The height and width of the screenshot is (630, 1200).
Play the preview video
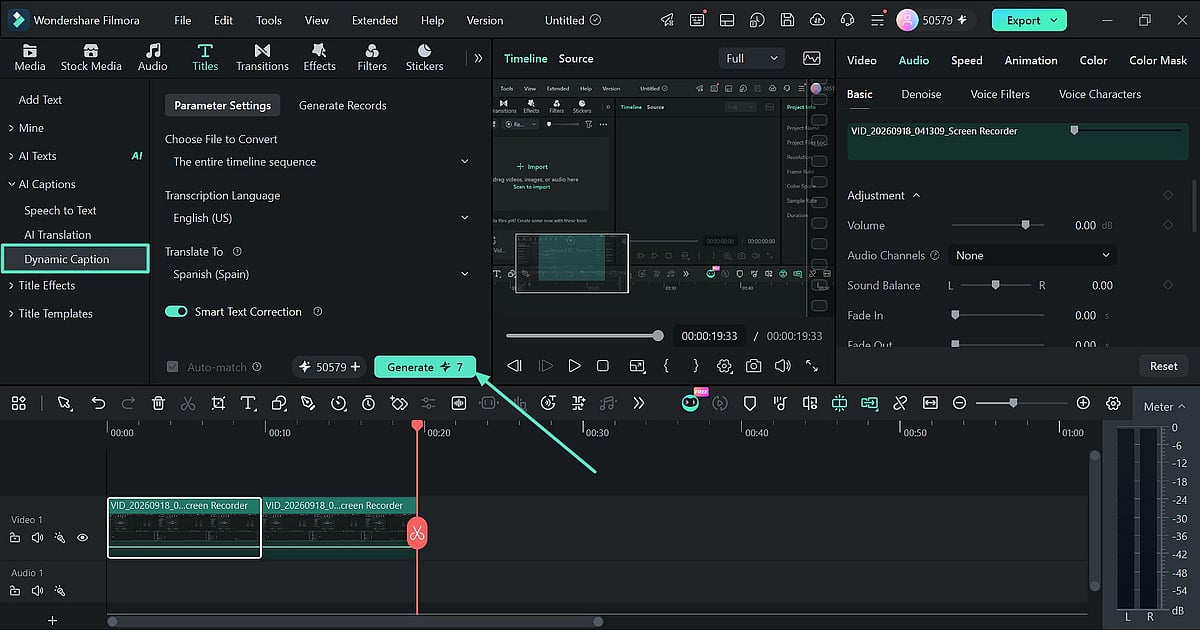tap(574, 366)
